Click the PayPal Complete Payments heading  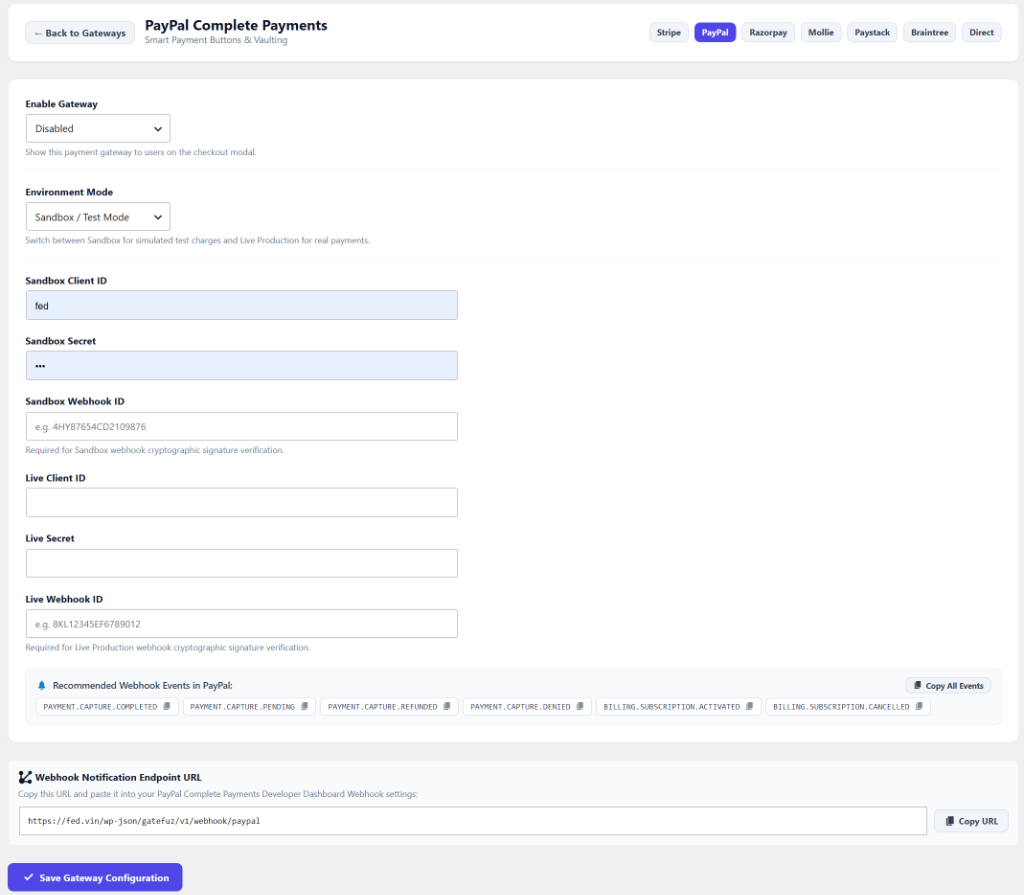[236, 25]
